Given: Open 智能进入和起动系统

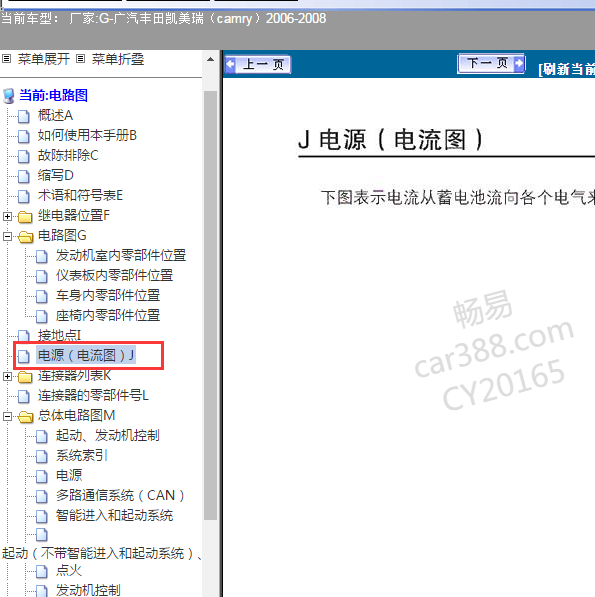Looking at the screenshot, I should click(114, 515).
